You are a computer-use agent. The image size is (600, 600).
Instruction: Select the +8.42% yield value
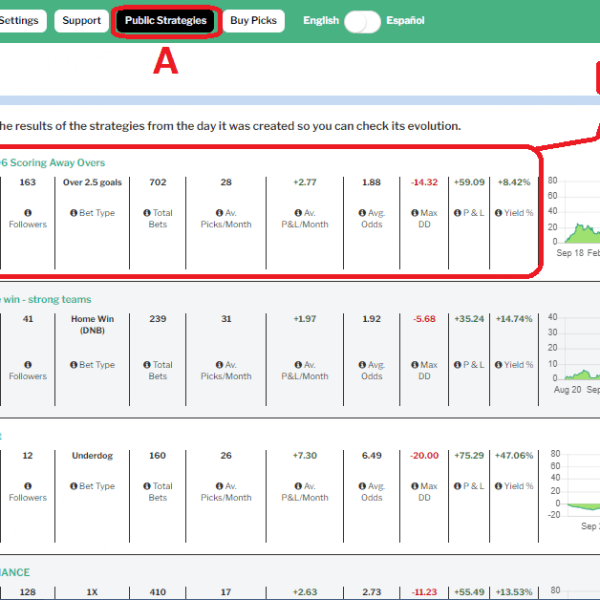point(514,182)
